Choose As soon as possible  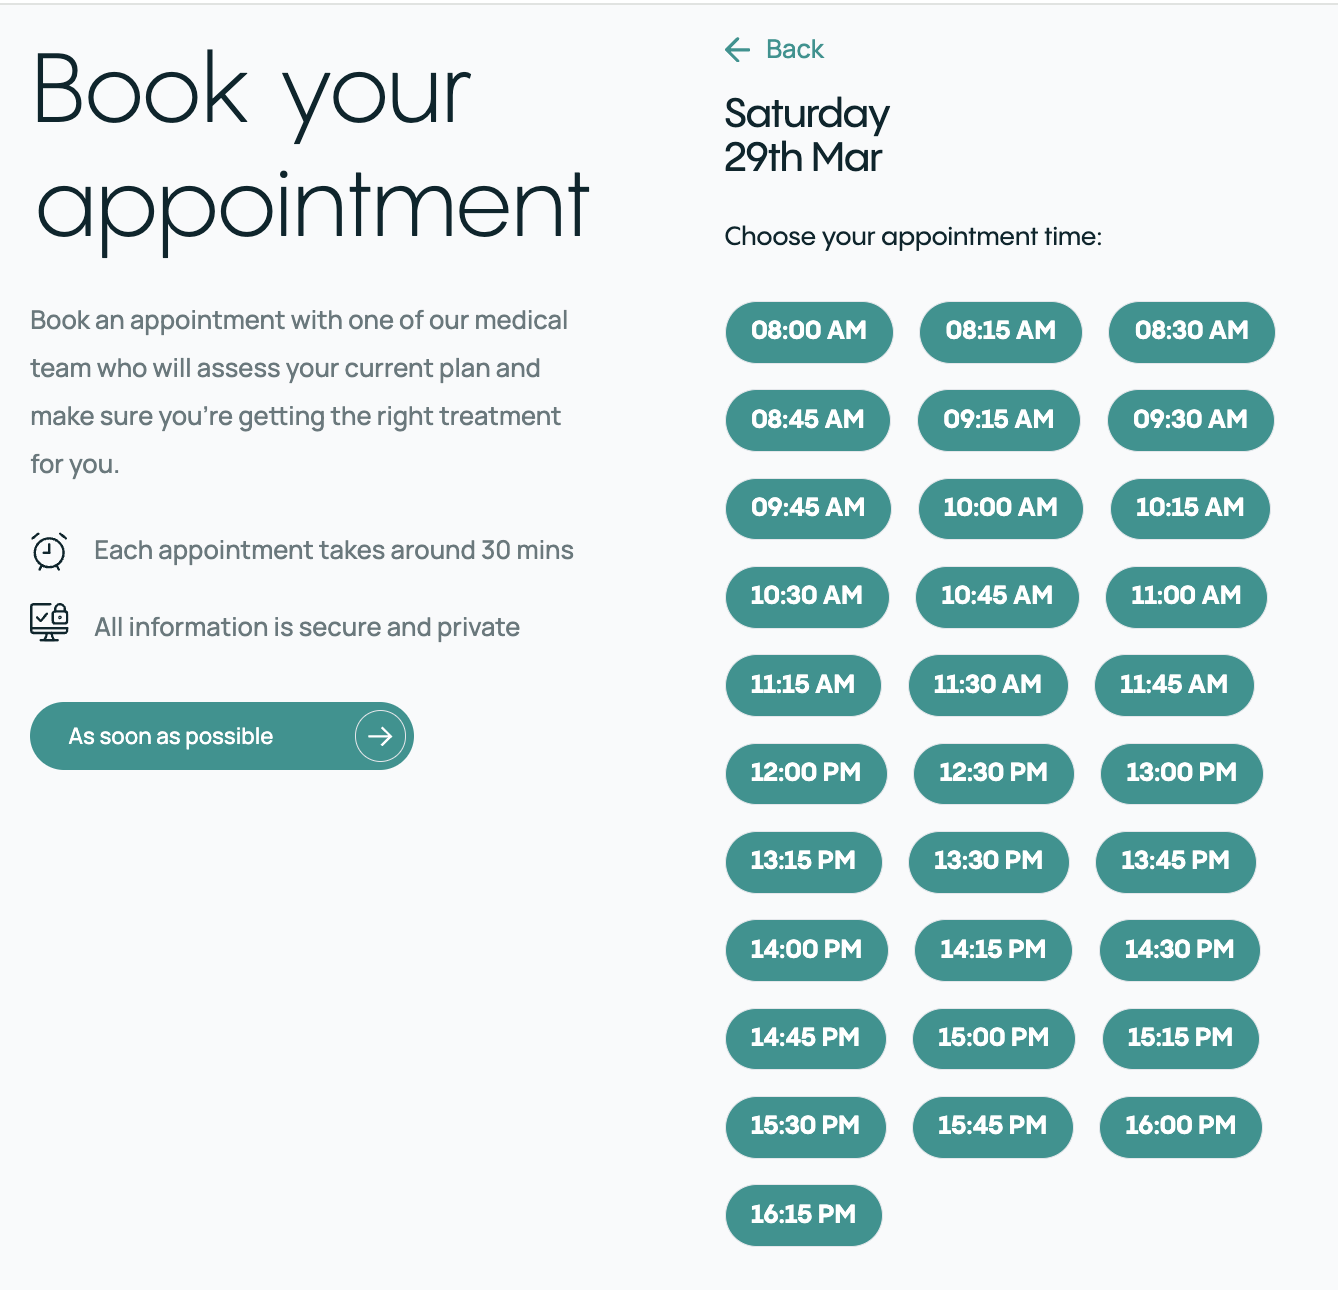point(222,736)
